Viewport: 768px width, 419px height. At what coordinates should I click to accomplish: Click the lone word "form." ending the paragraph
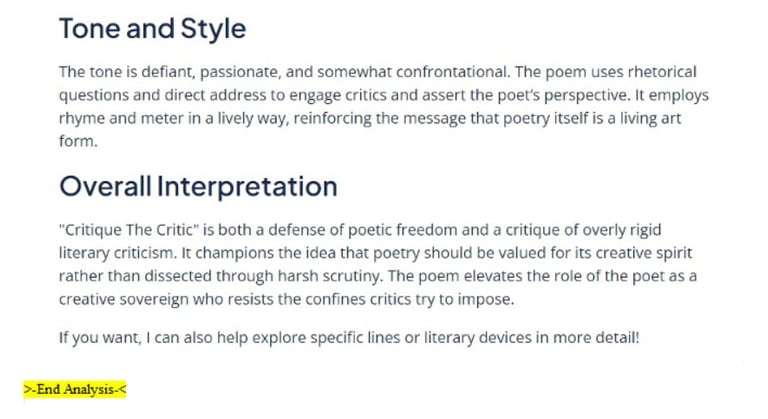pos(78,141)
